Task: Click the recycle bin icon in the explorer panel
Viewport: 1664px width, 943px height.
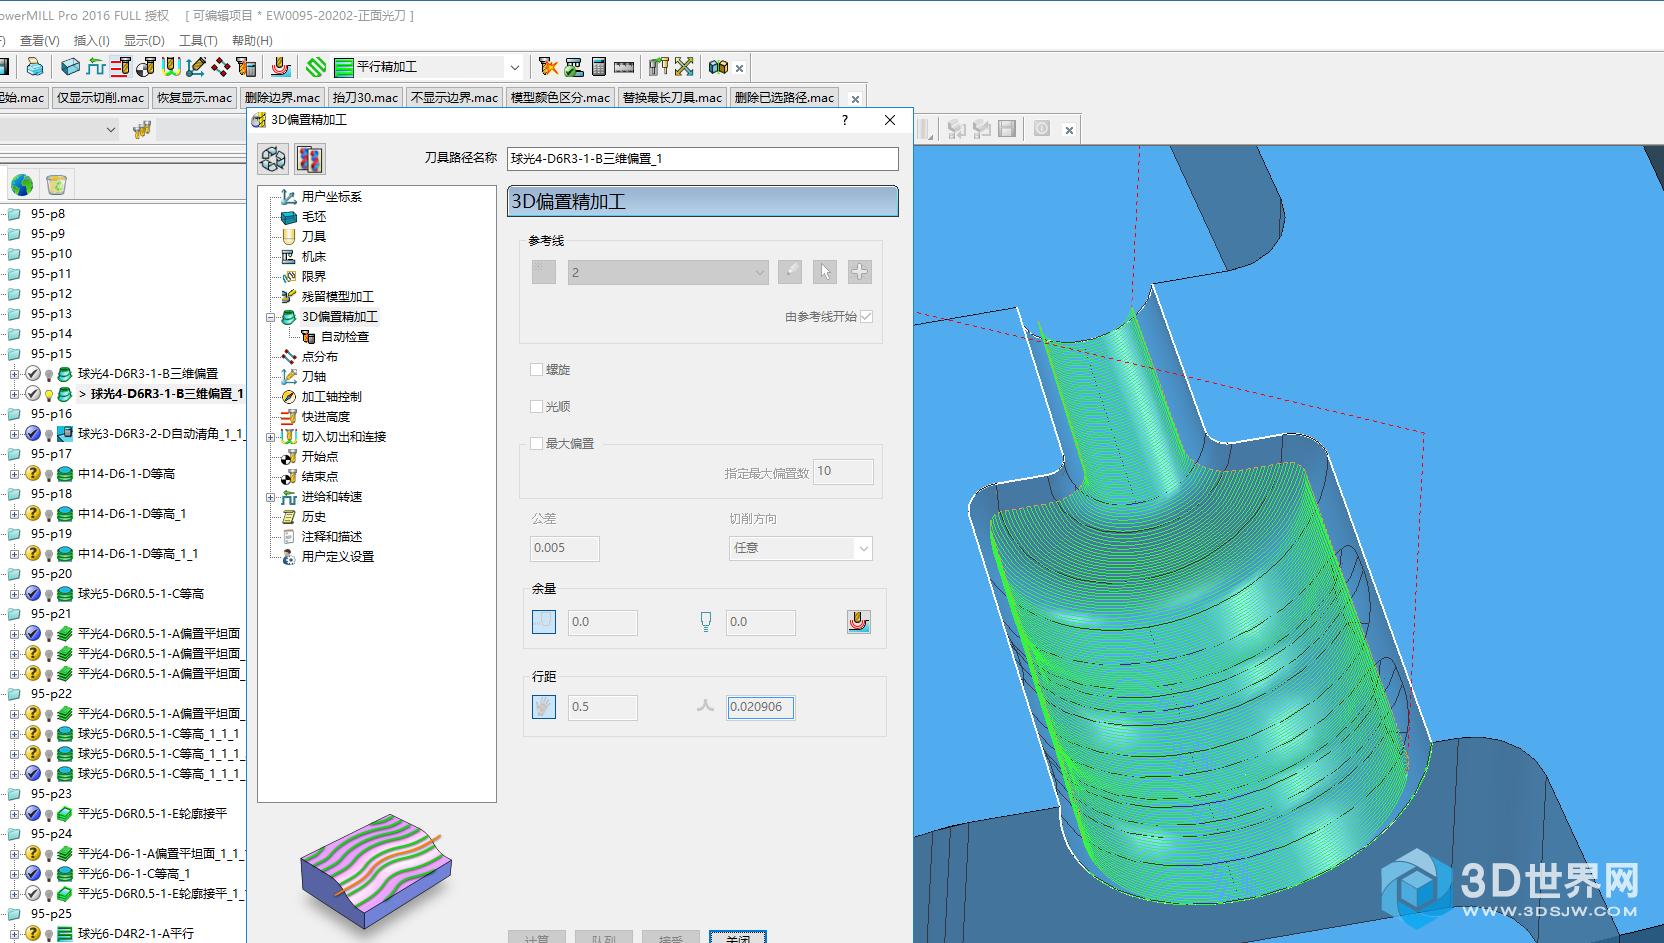Action: pyautogui.click(x=56, y=185)
